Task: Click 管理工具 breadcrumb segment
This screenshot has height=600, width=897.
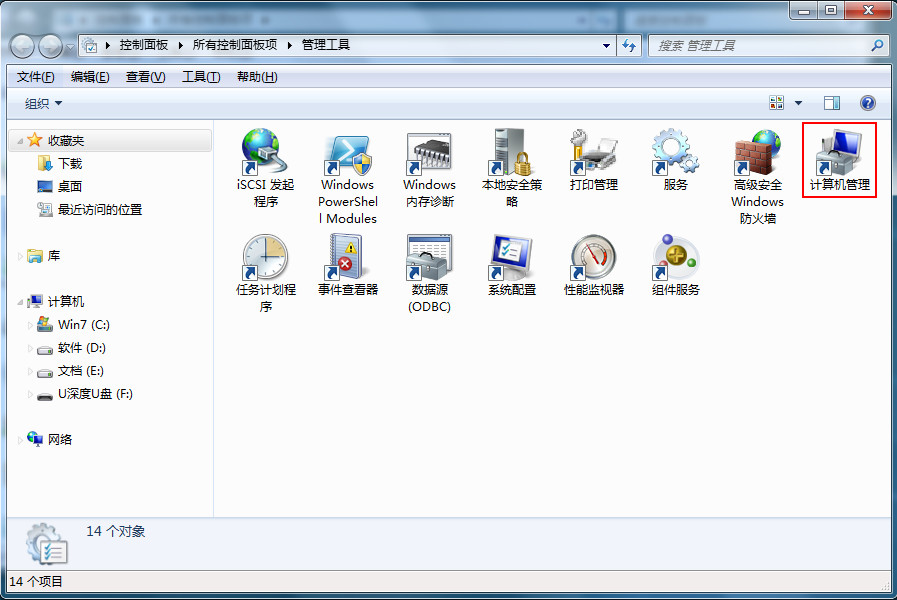Action: tap(326, 45)
